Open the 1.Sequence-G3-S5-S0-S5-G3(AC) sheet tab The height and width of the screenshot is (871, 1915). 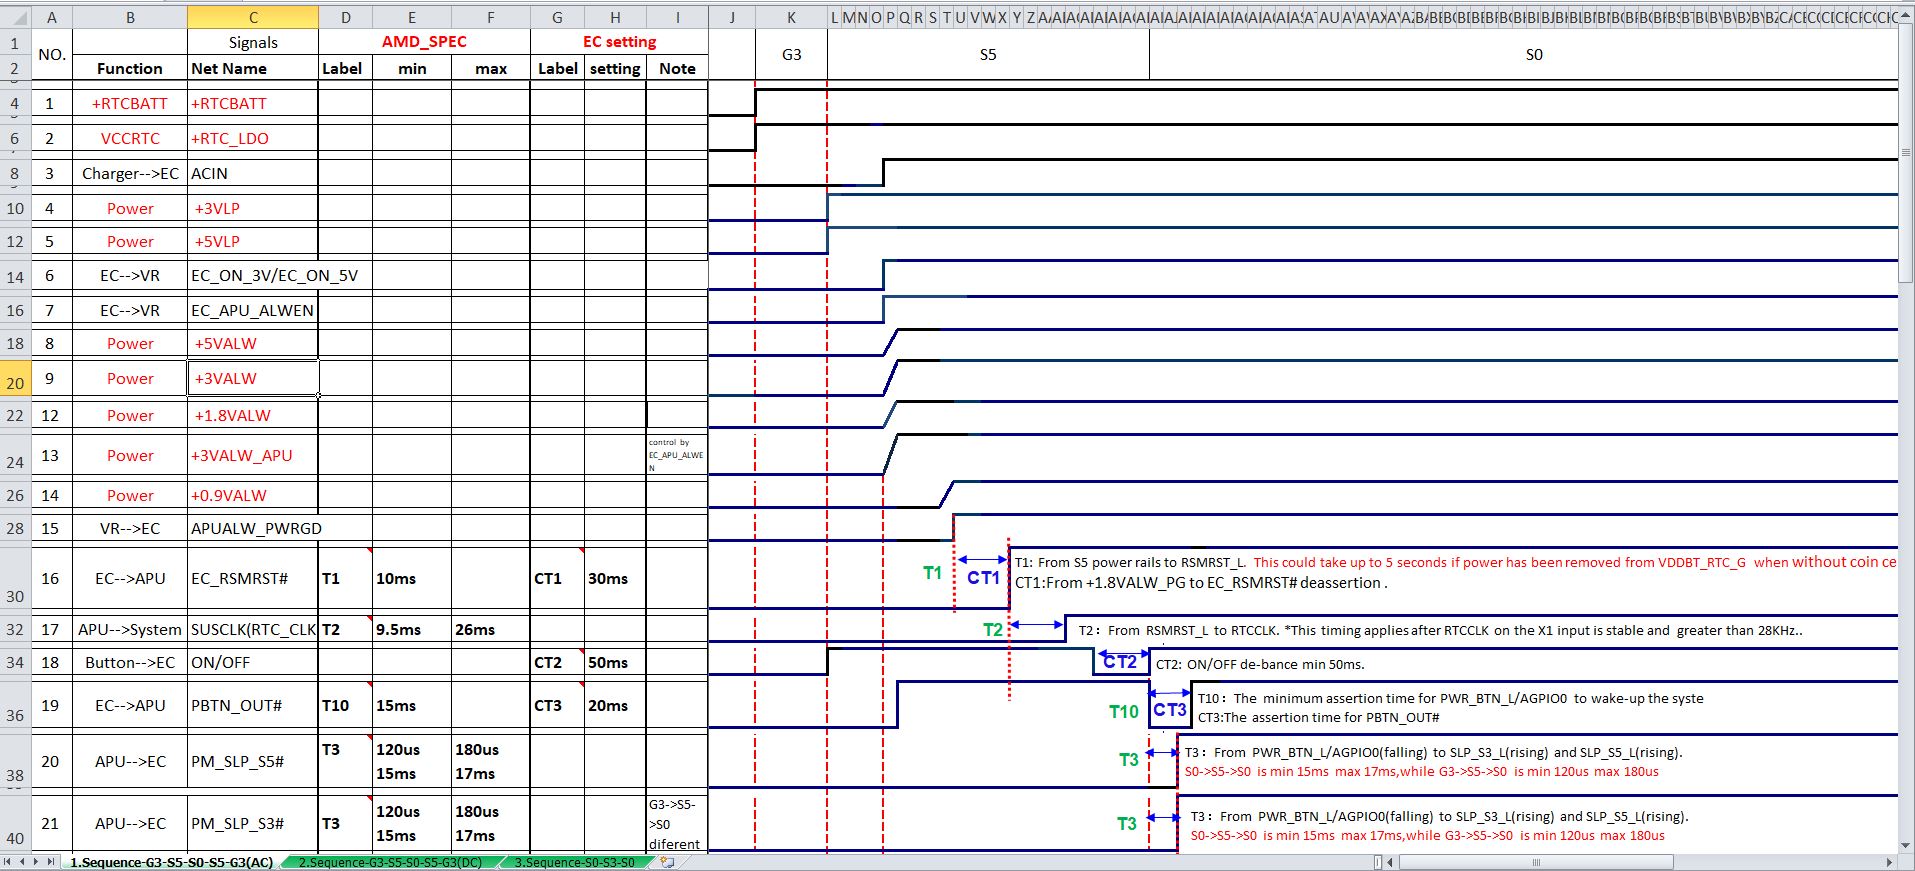click(x=171, y=862)
